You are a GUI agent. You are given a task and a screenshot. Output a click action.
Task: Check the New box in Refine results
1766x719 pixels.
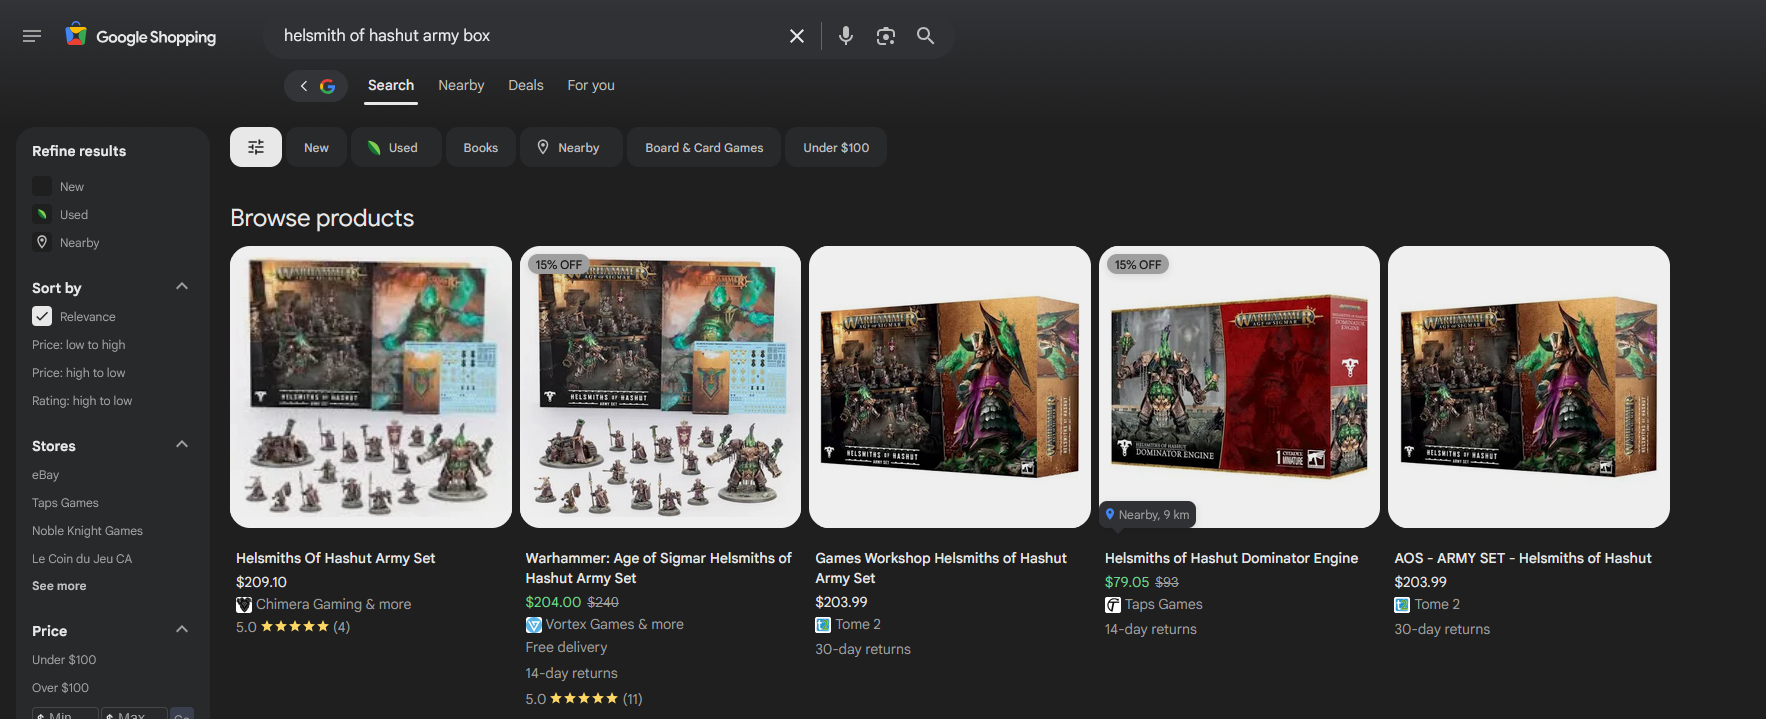(42, 186)
